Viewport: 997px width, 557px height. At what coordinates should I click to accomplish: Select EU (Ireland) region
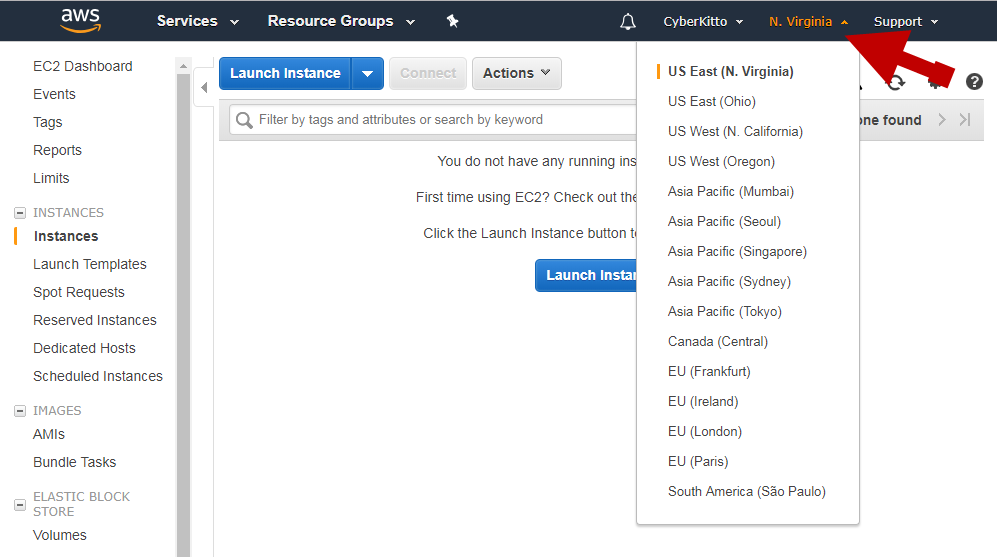[703, 401]
